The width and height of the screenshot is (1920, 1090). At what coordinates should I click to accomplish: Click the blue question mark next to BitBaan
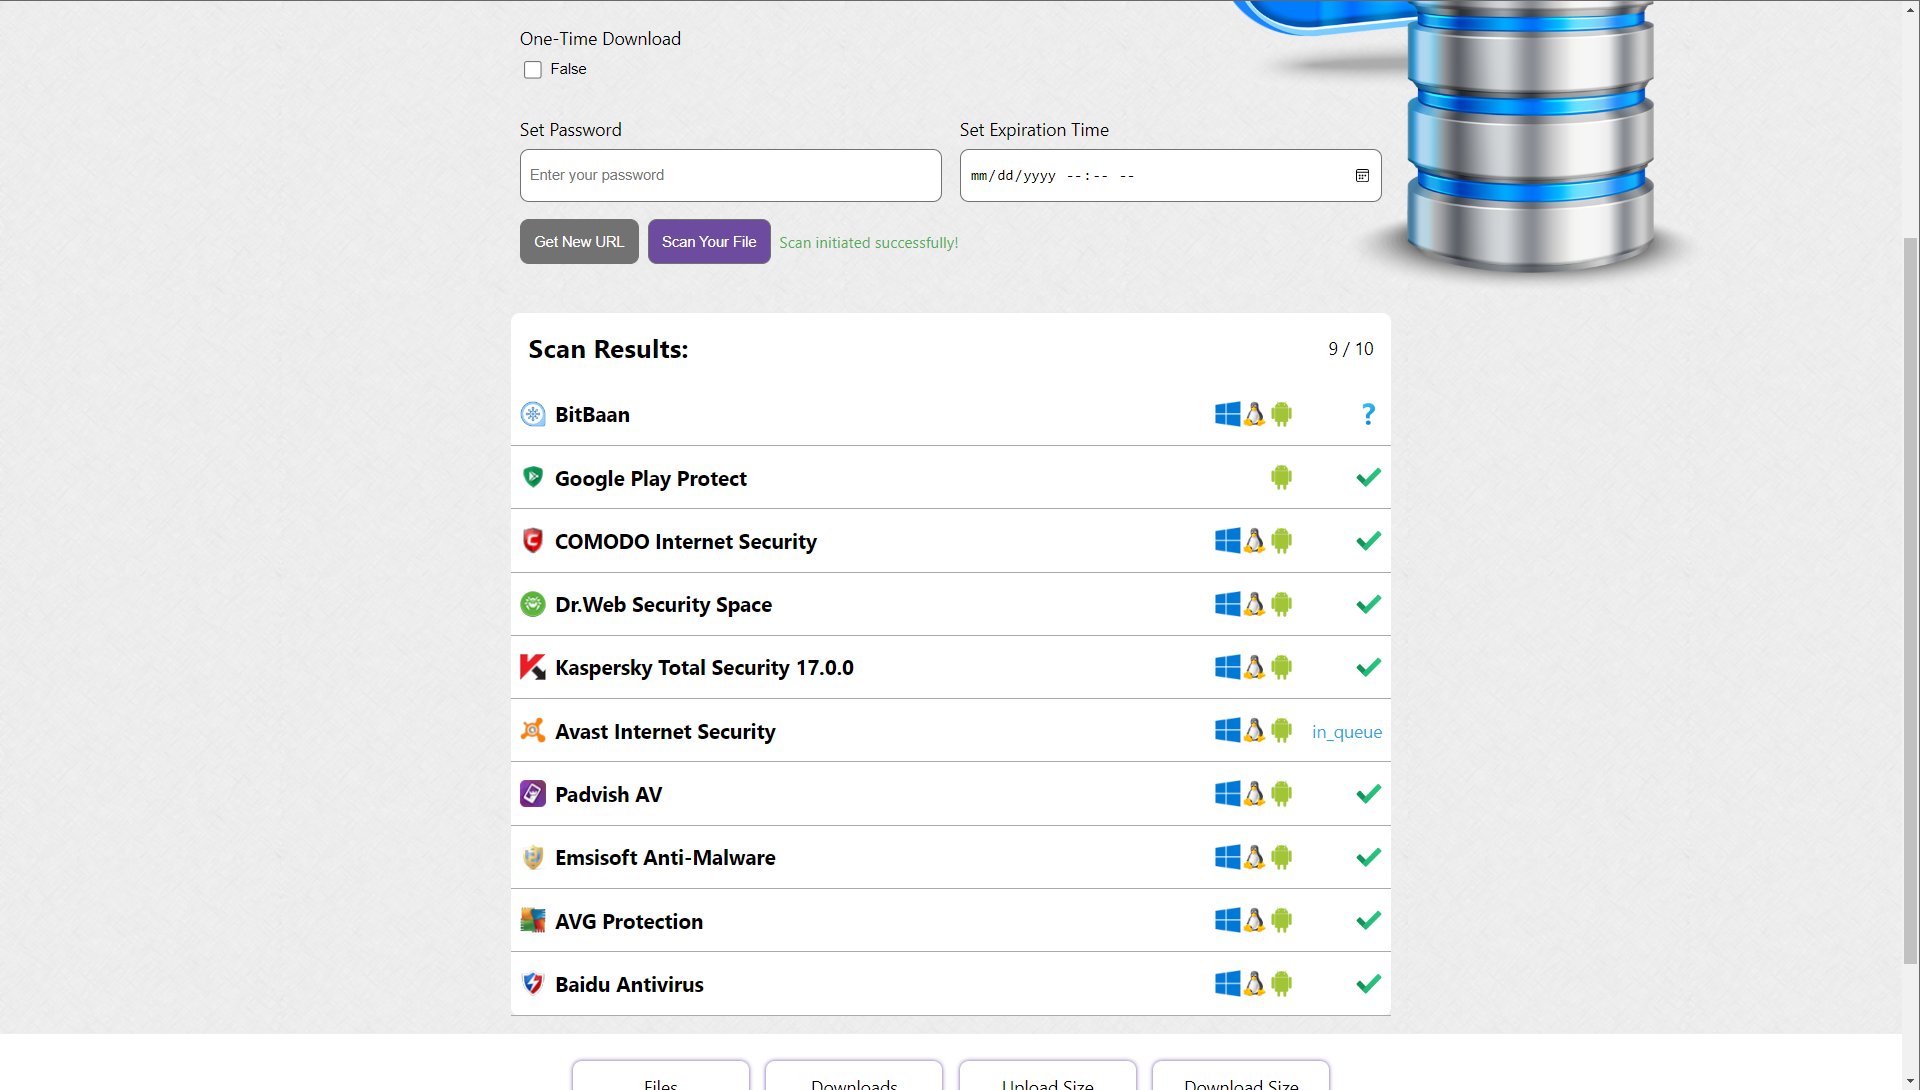point(1368,414)
